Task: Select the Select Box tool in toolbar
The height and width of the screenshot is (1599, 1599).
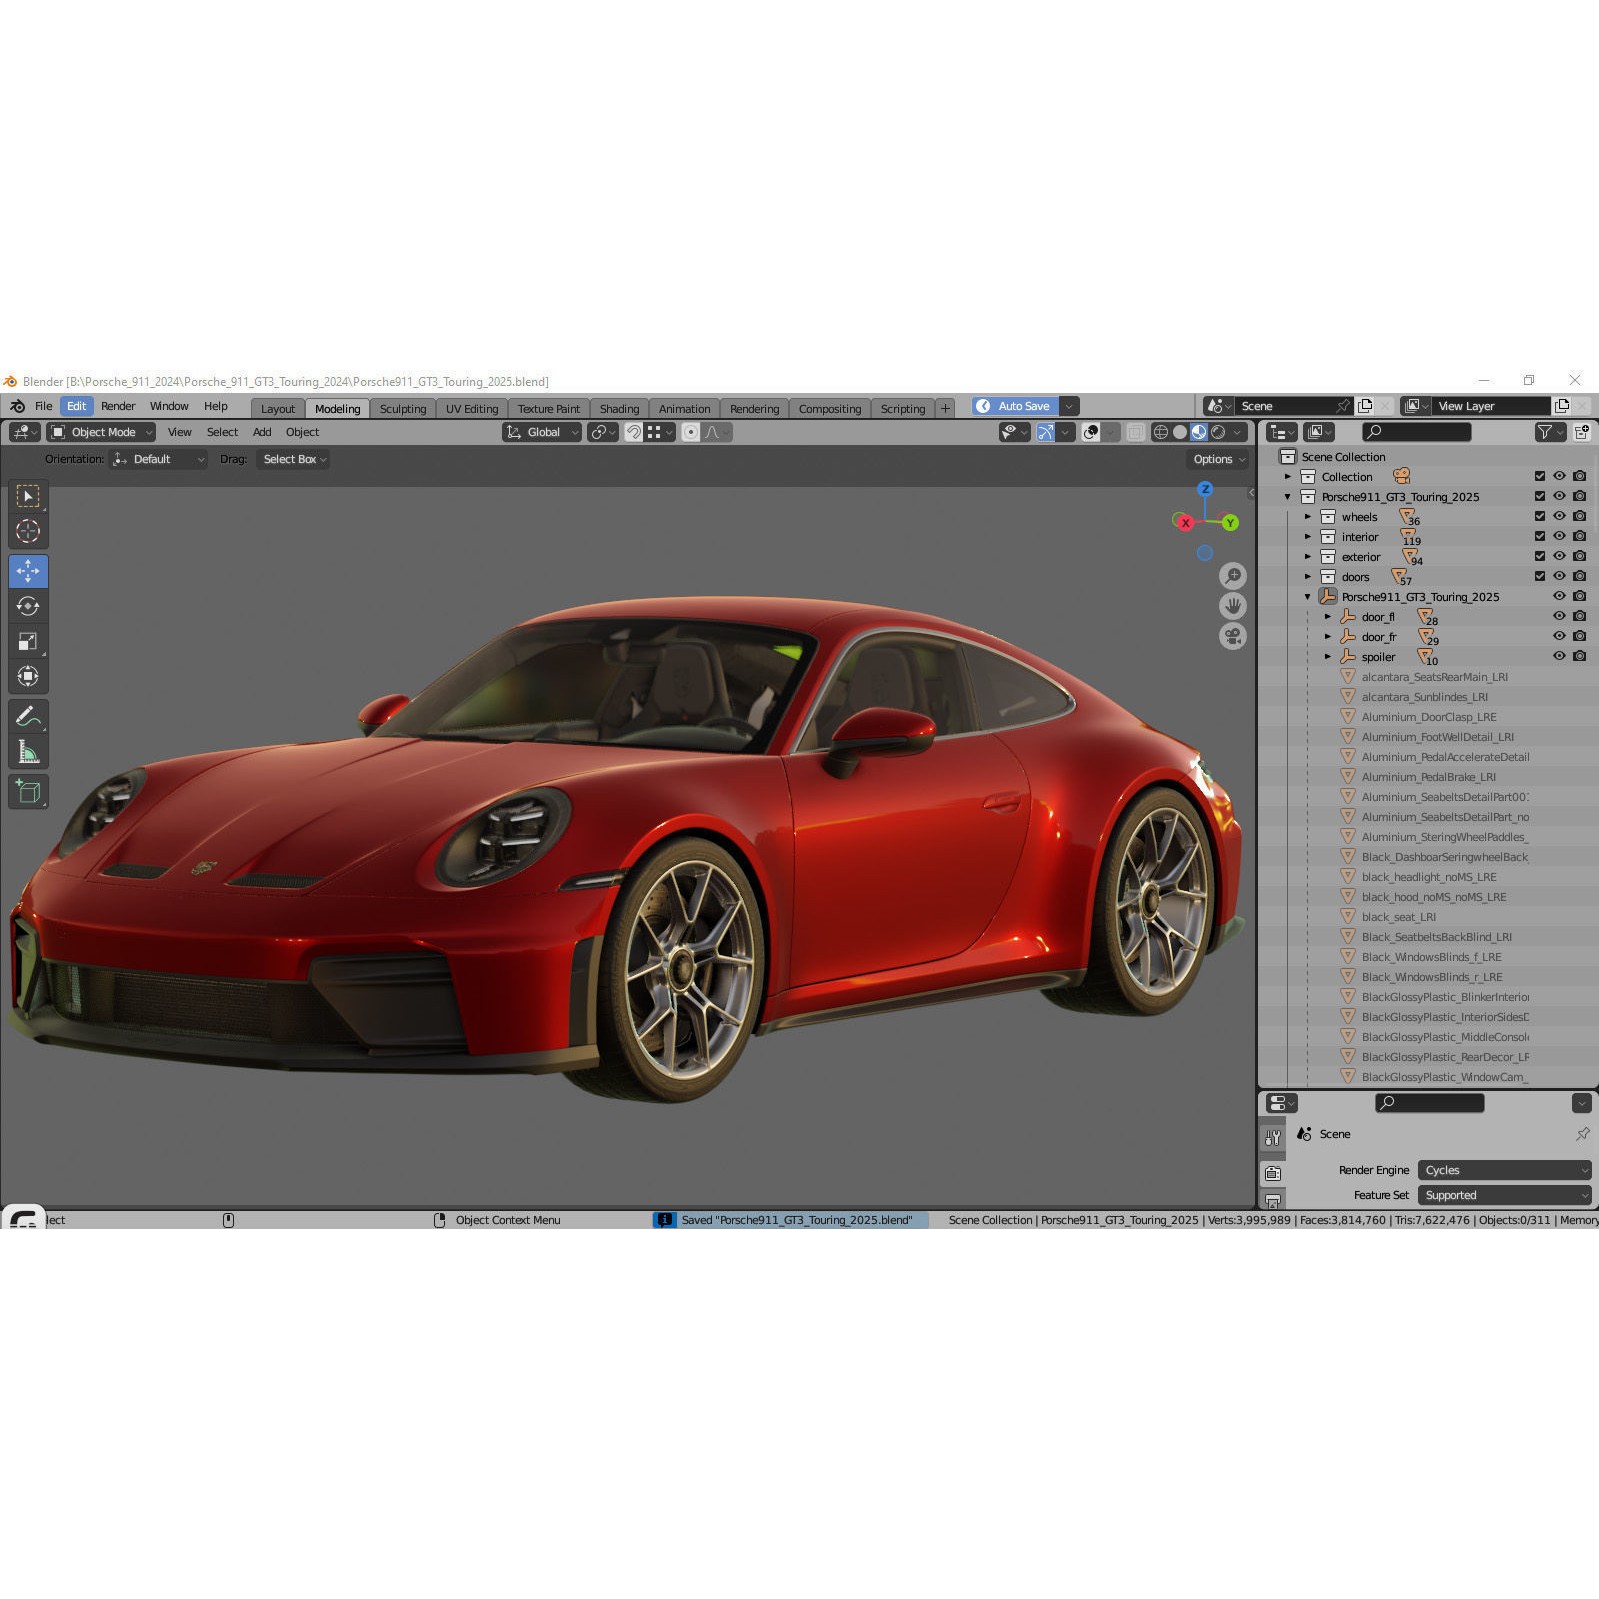Action: 28,496
